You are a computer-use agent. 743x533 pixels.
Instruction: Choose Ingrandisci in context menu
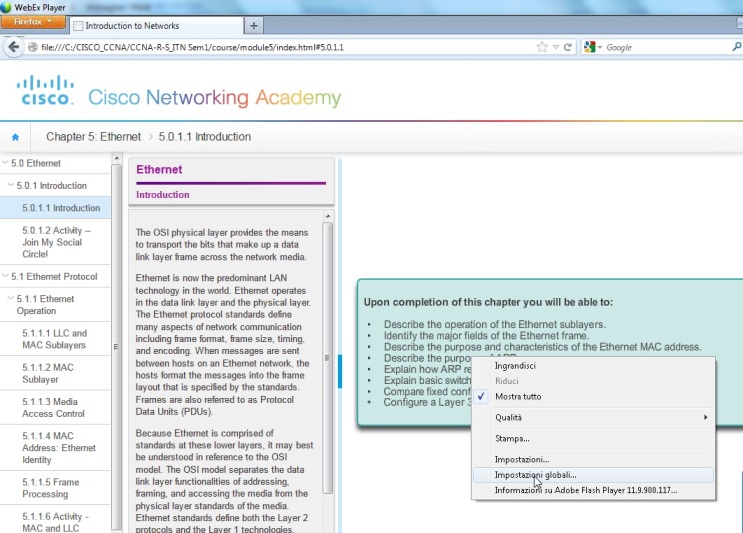coord(593,366)
